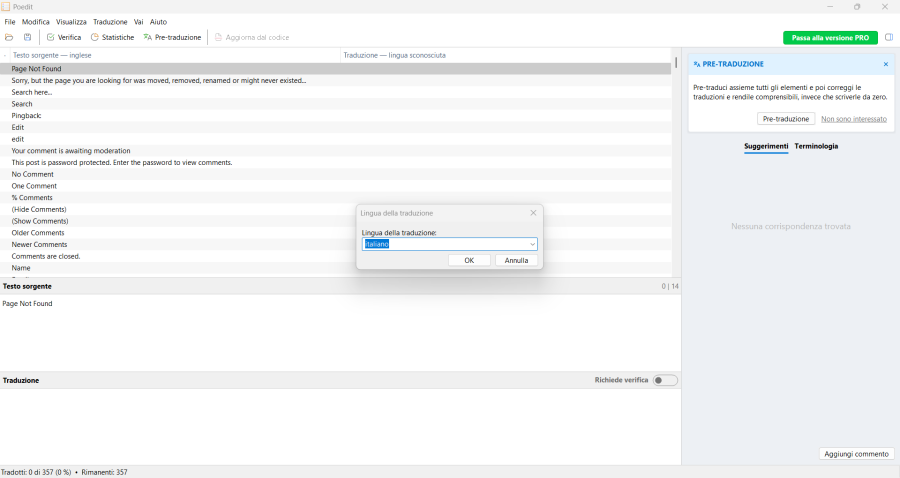The width and height of the screenshot is (900, 478).
Task: Open Statistiche from the toolbar
Action: coord(112,37)
